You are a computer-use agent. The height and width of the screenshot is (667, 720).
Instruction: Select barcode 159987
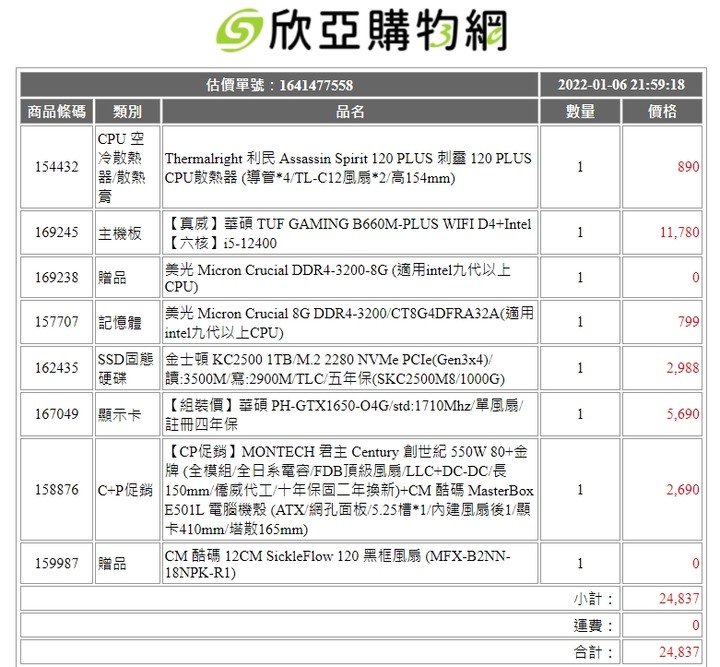point(56,563)
